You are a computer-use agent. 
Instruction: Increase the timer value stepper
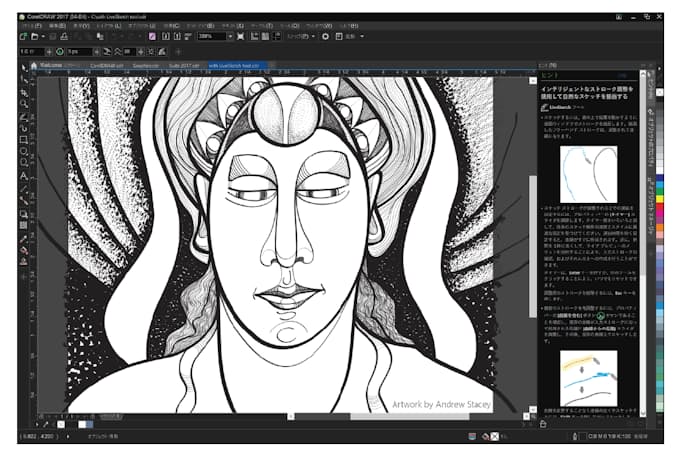click(49, 52)
